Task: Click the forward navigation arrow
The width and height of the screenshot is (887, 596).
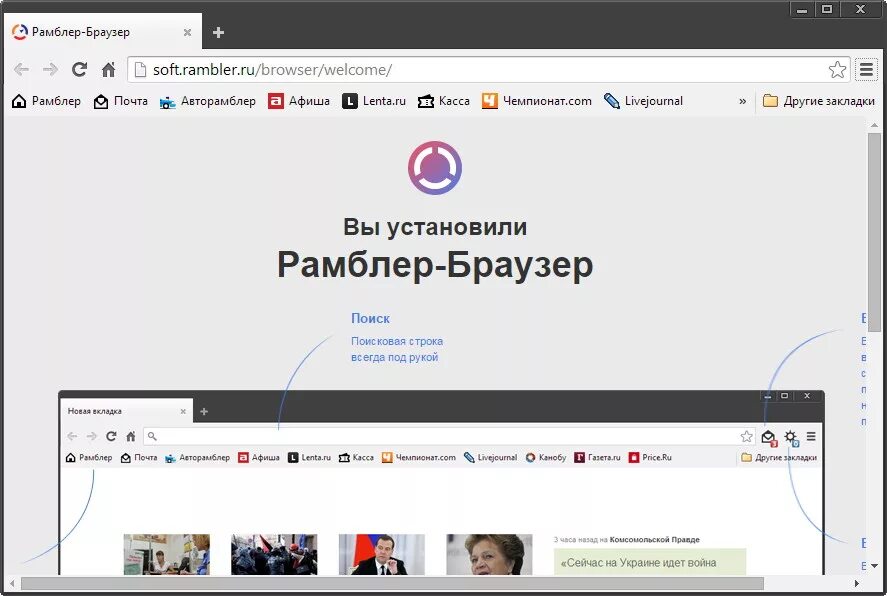Action: (x=50, y=70)
